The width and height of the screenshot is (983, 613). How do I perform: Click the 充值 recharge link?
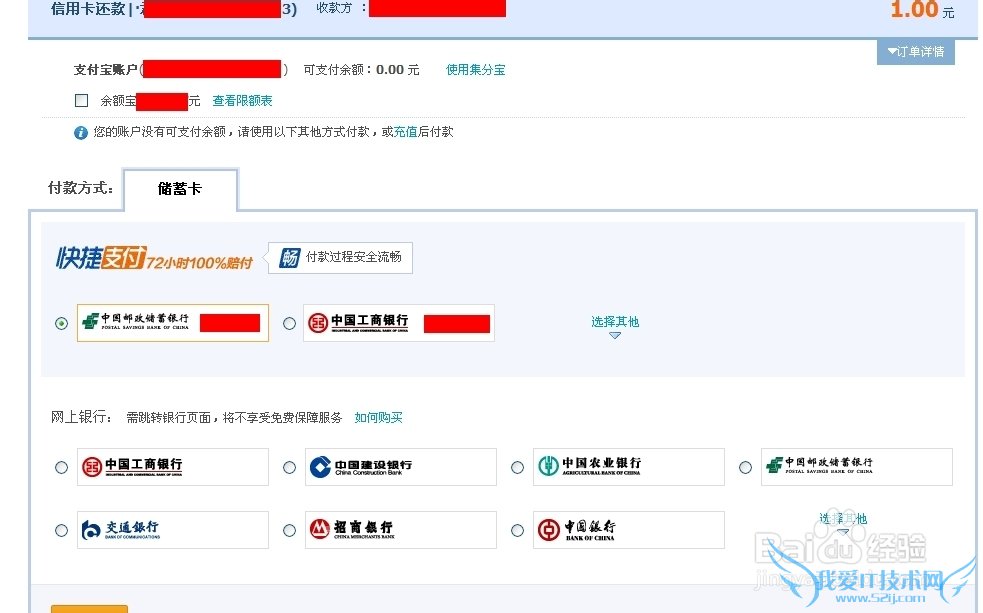tap(406, 132)
